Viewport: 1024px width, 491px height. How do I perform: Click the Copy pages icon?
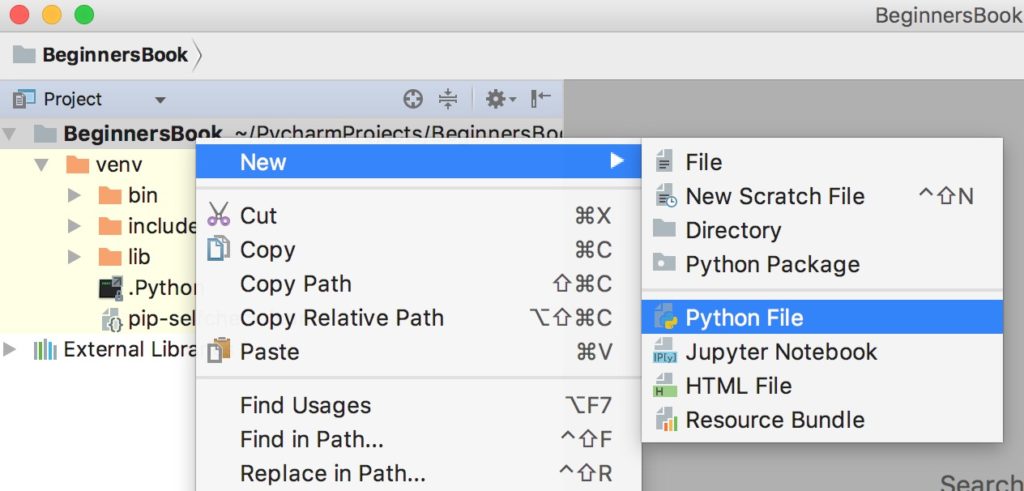point(219,249)
